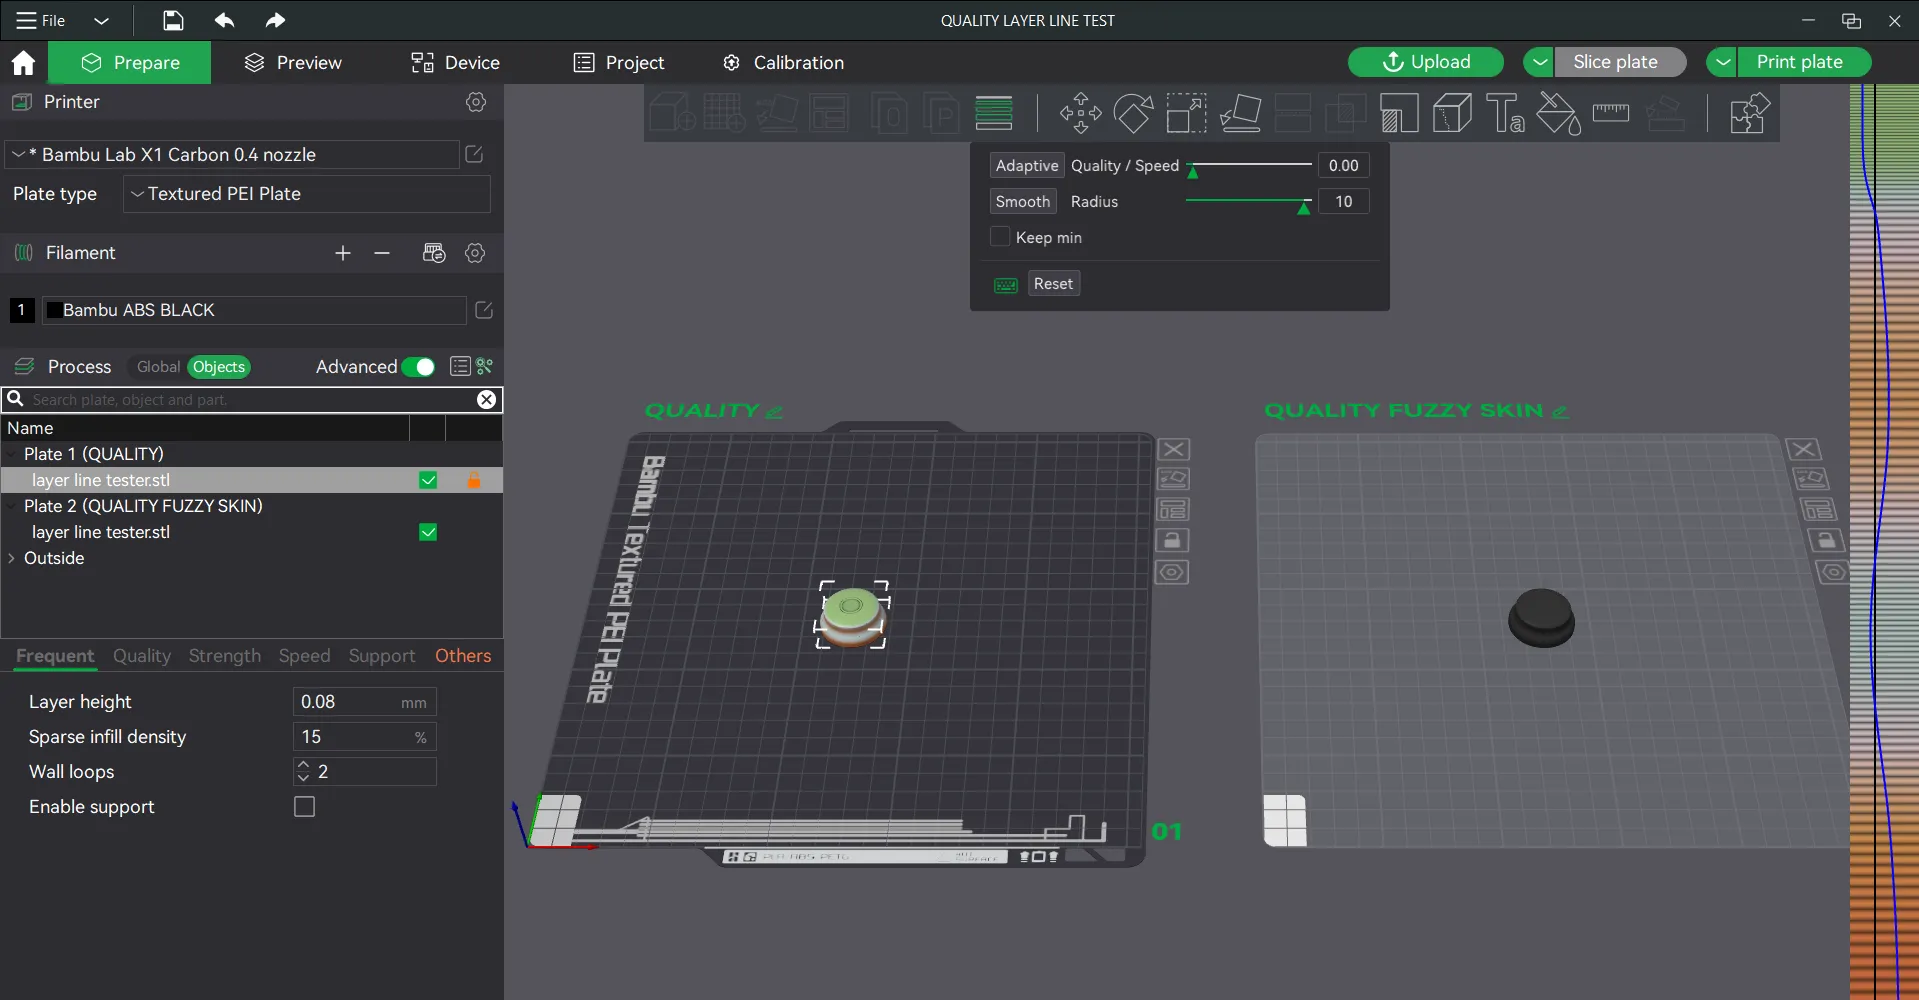The width and height of the screenshot is (1919, 1000).
Task: Toggle the Advanced mode switch
Action: (418, 367)
